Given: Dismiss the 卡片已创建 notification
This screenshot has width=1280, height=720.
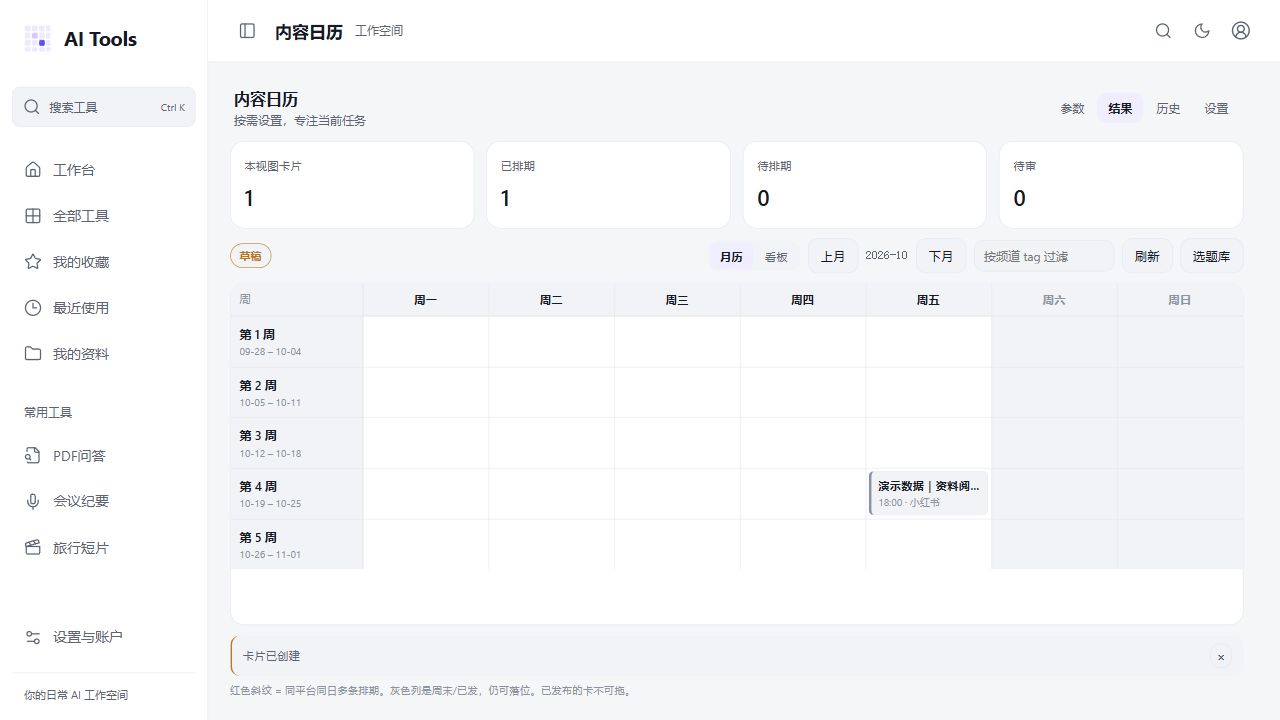Looking at the screenshot, I should click(x=1220, y=657).
